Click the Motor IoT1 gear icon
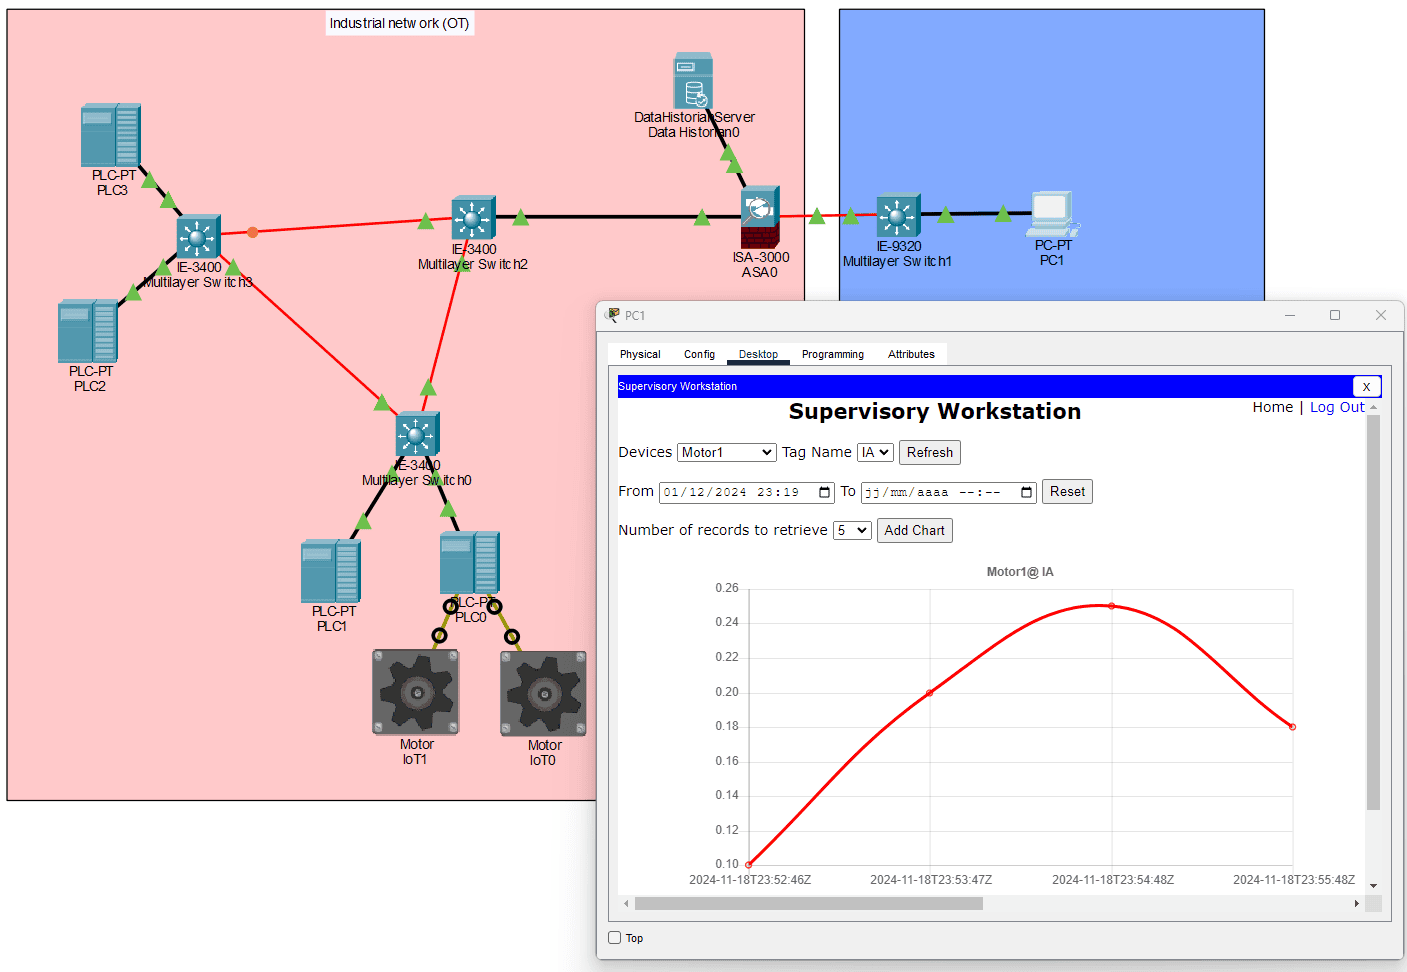This screenshot has width=1407, height=972. pos(416,690)
